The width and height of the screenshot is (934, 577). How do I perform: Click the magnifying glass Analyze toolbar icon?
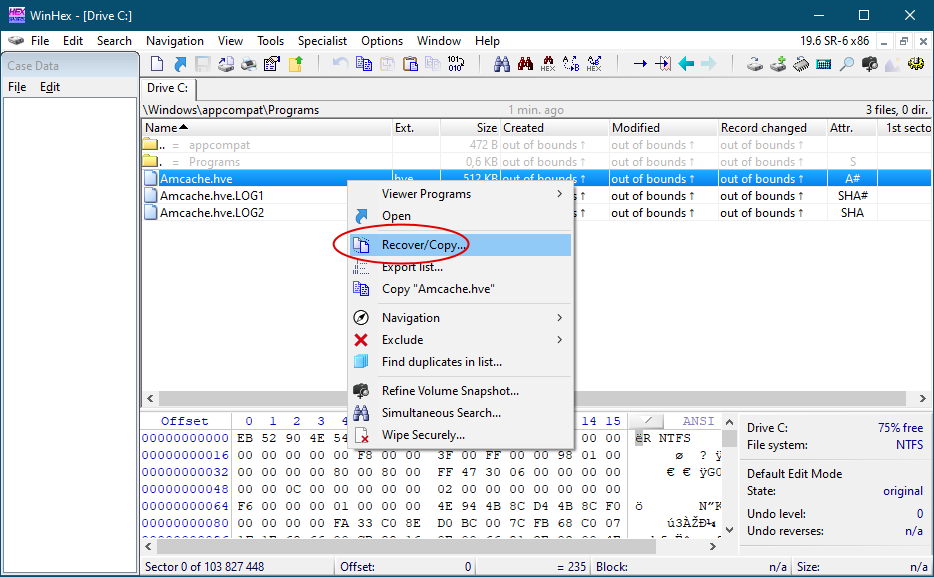846,64
